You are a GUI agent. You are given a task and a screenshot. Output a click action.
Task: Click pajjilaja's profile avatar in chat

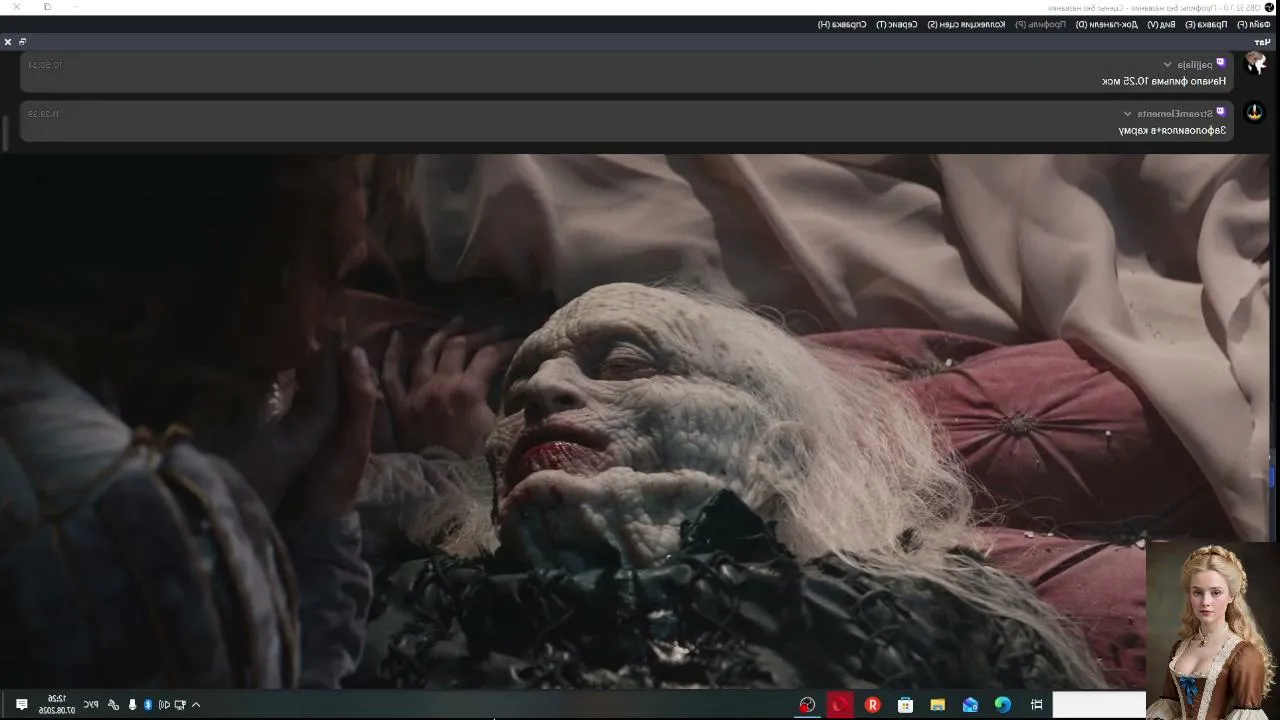point(1254,63)
